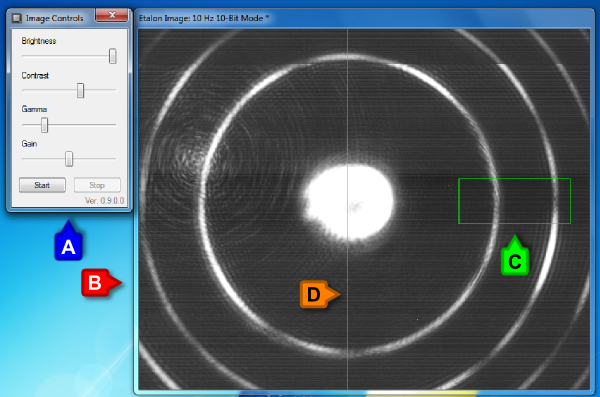Screen dimensions: 600x397
Task: Click the orange D callout marker
Action: [x=320, y=294]
